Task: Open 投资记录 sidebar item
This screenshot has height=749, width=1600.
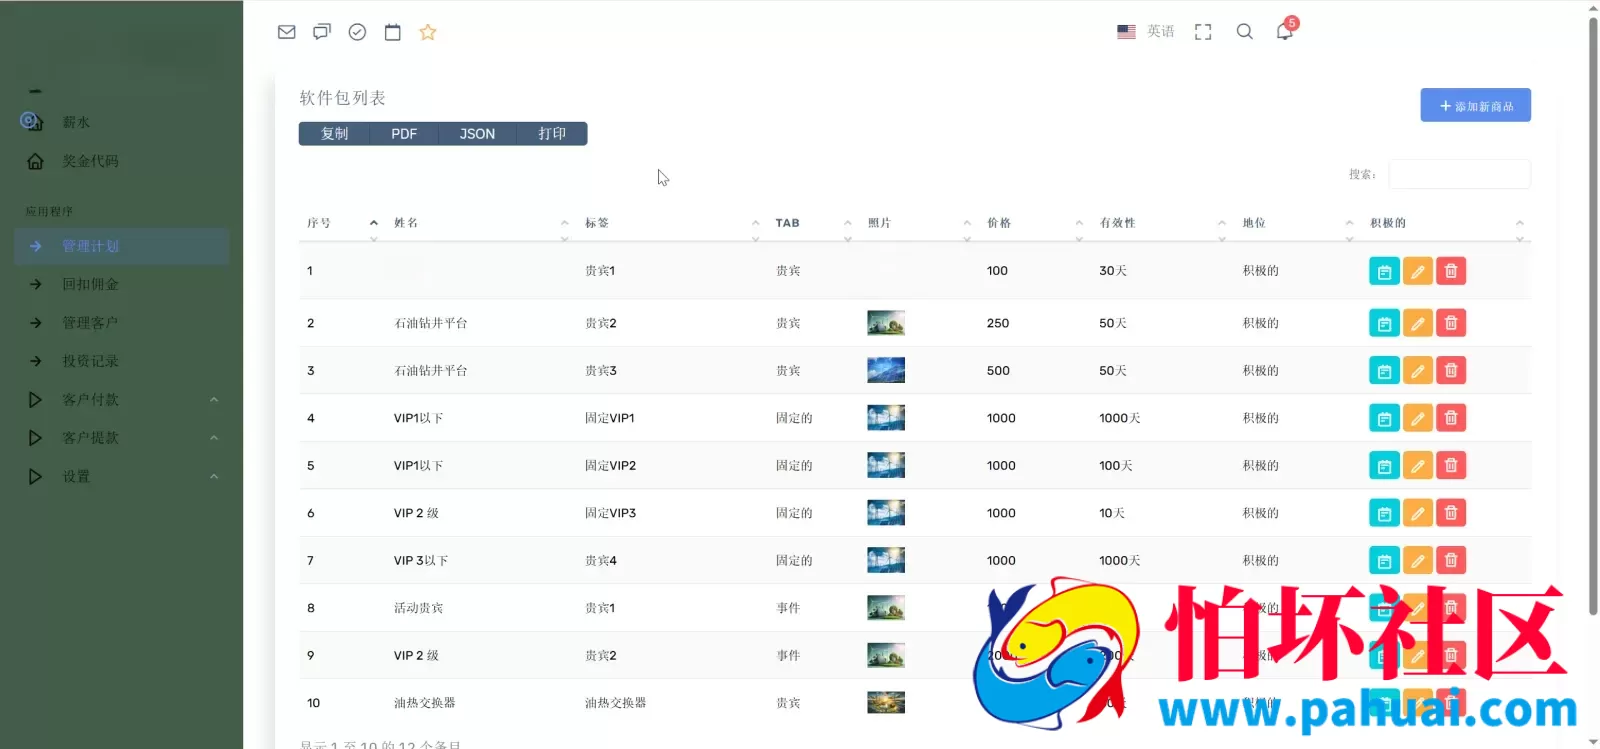Action: pos(90,361)
